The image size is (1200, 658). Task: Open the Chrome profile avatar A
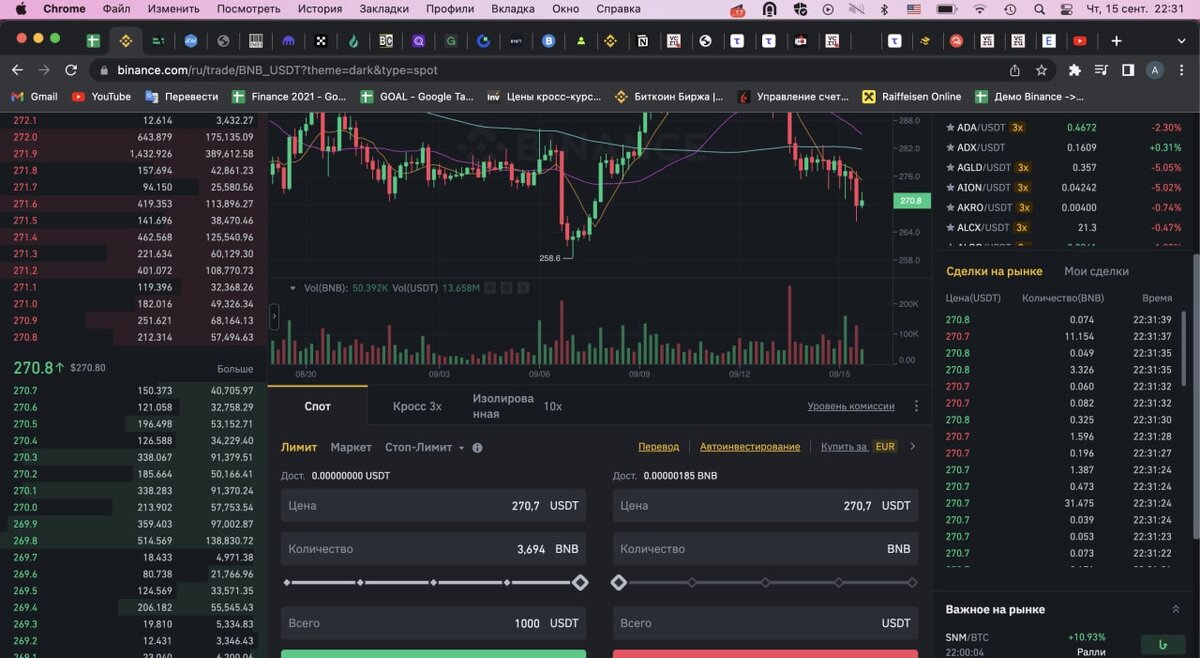click(x=1155, y=70)
